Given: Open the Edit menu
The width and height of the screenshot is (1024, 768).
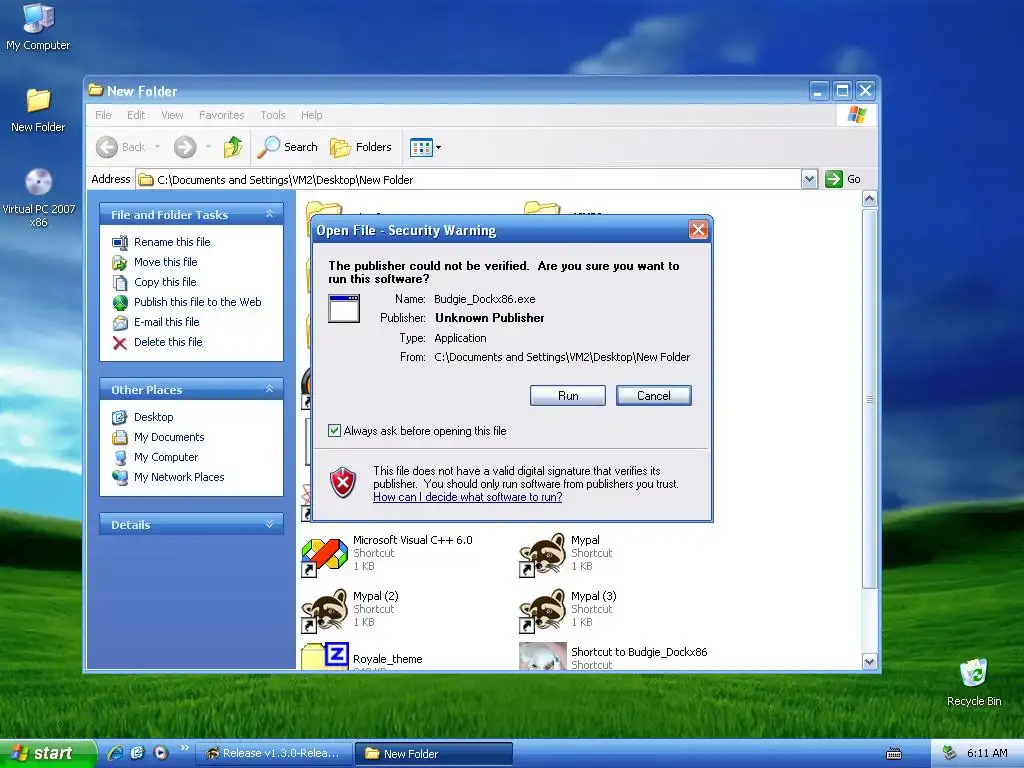Looking at the screenshot, I should point(136,115).
